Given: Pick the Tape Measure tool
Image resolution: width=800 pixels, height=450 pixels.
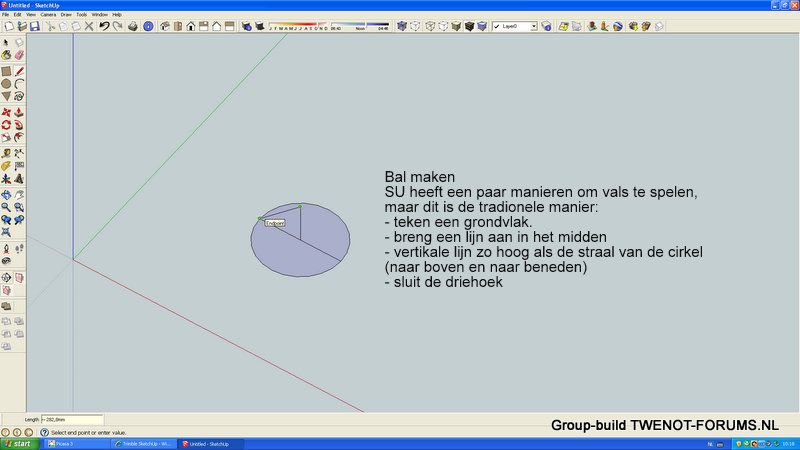Looking at the screenshot, I should coord(6,154).
